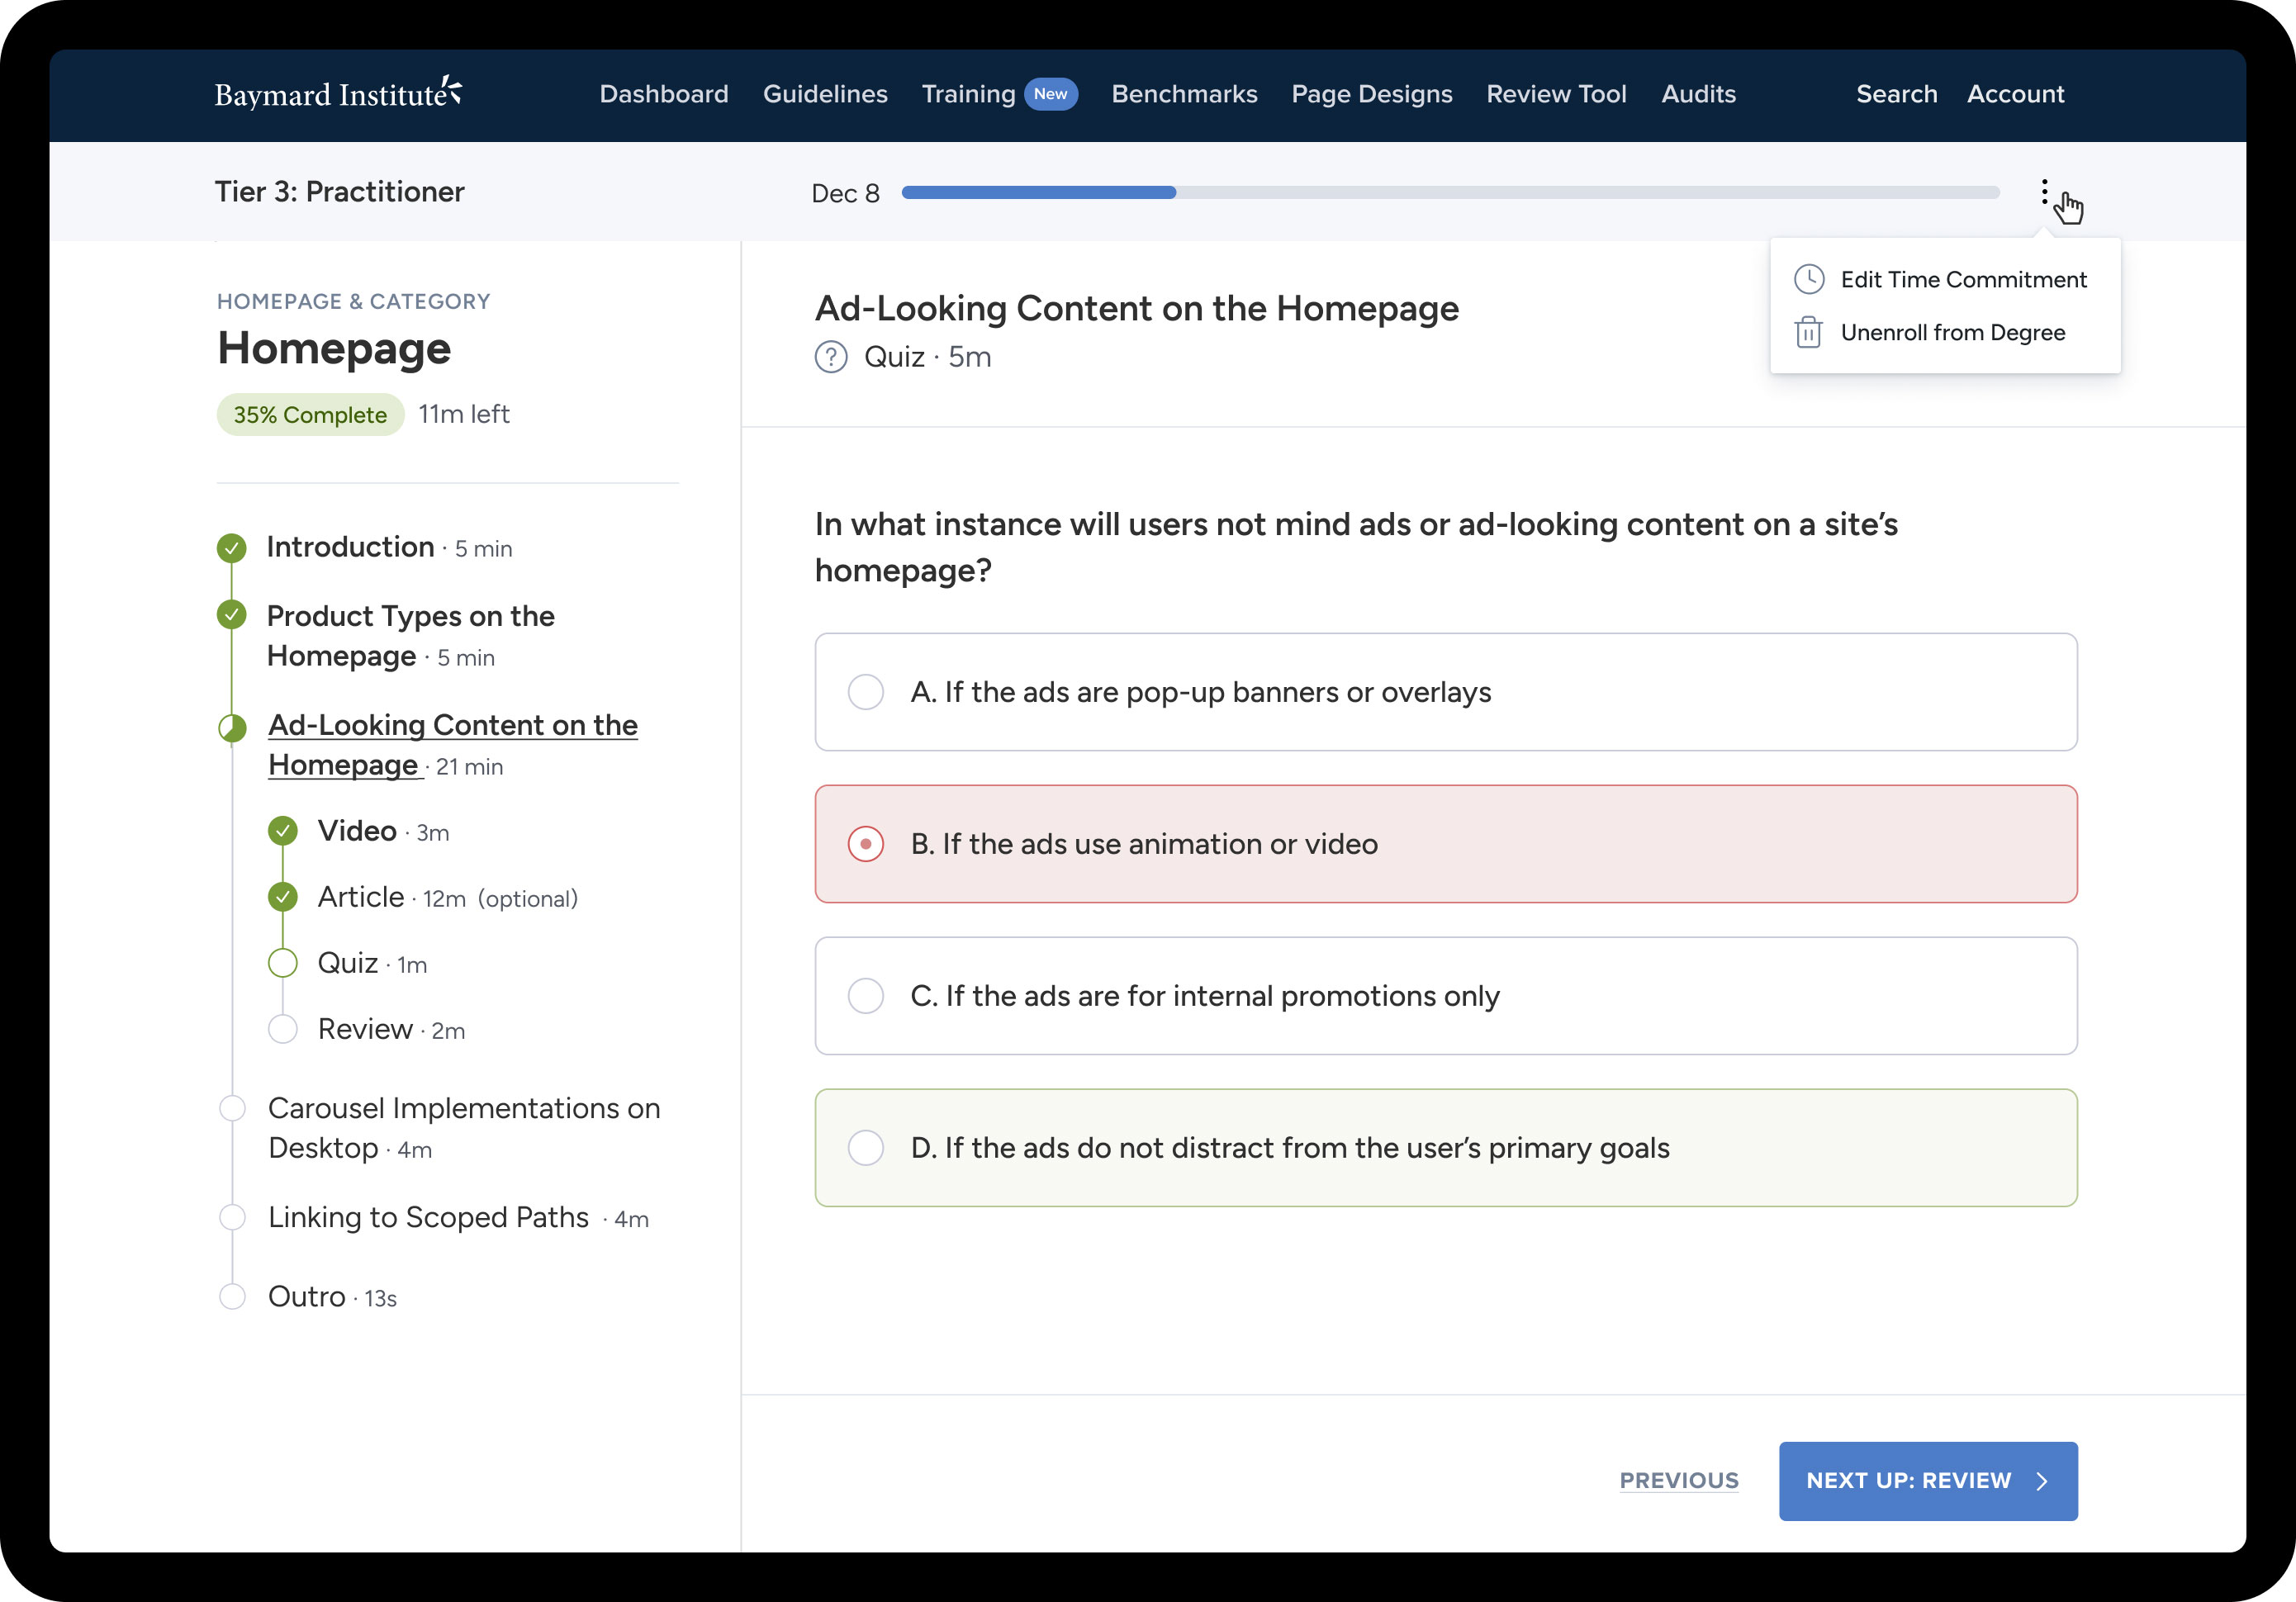Open Search in the top bar

1897,94
